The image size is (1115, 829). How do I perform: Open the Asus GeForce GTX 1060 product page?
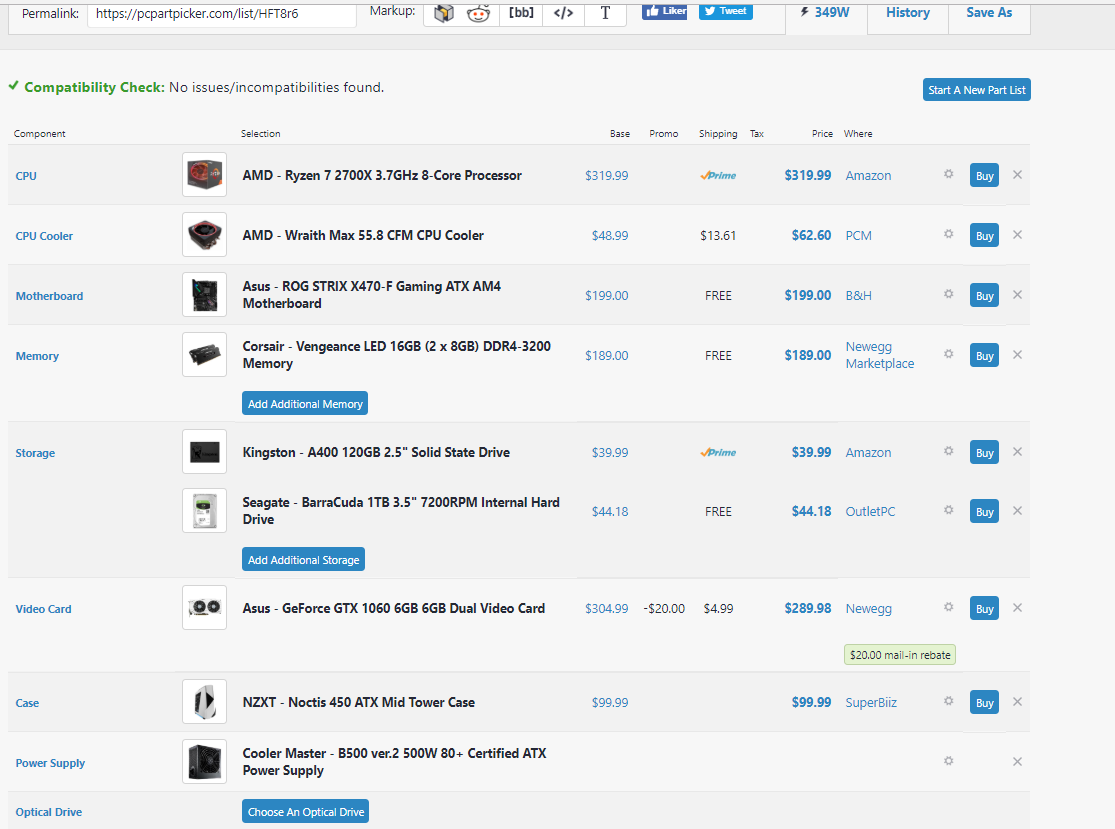(x=393, y=609)
